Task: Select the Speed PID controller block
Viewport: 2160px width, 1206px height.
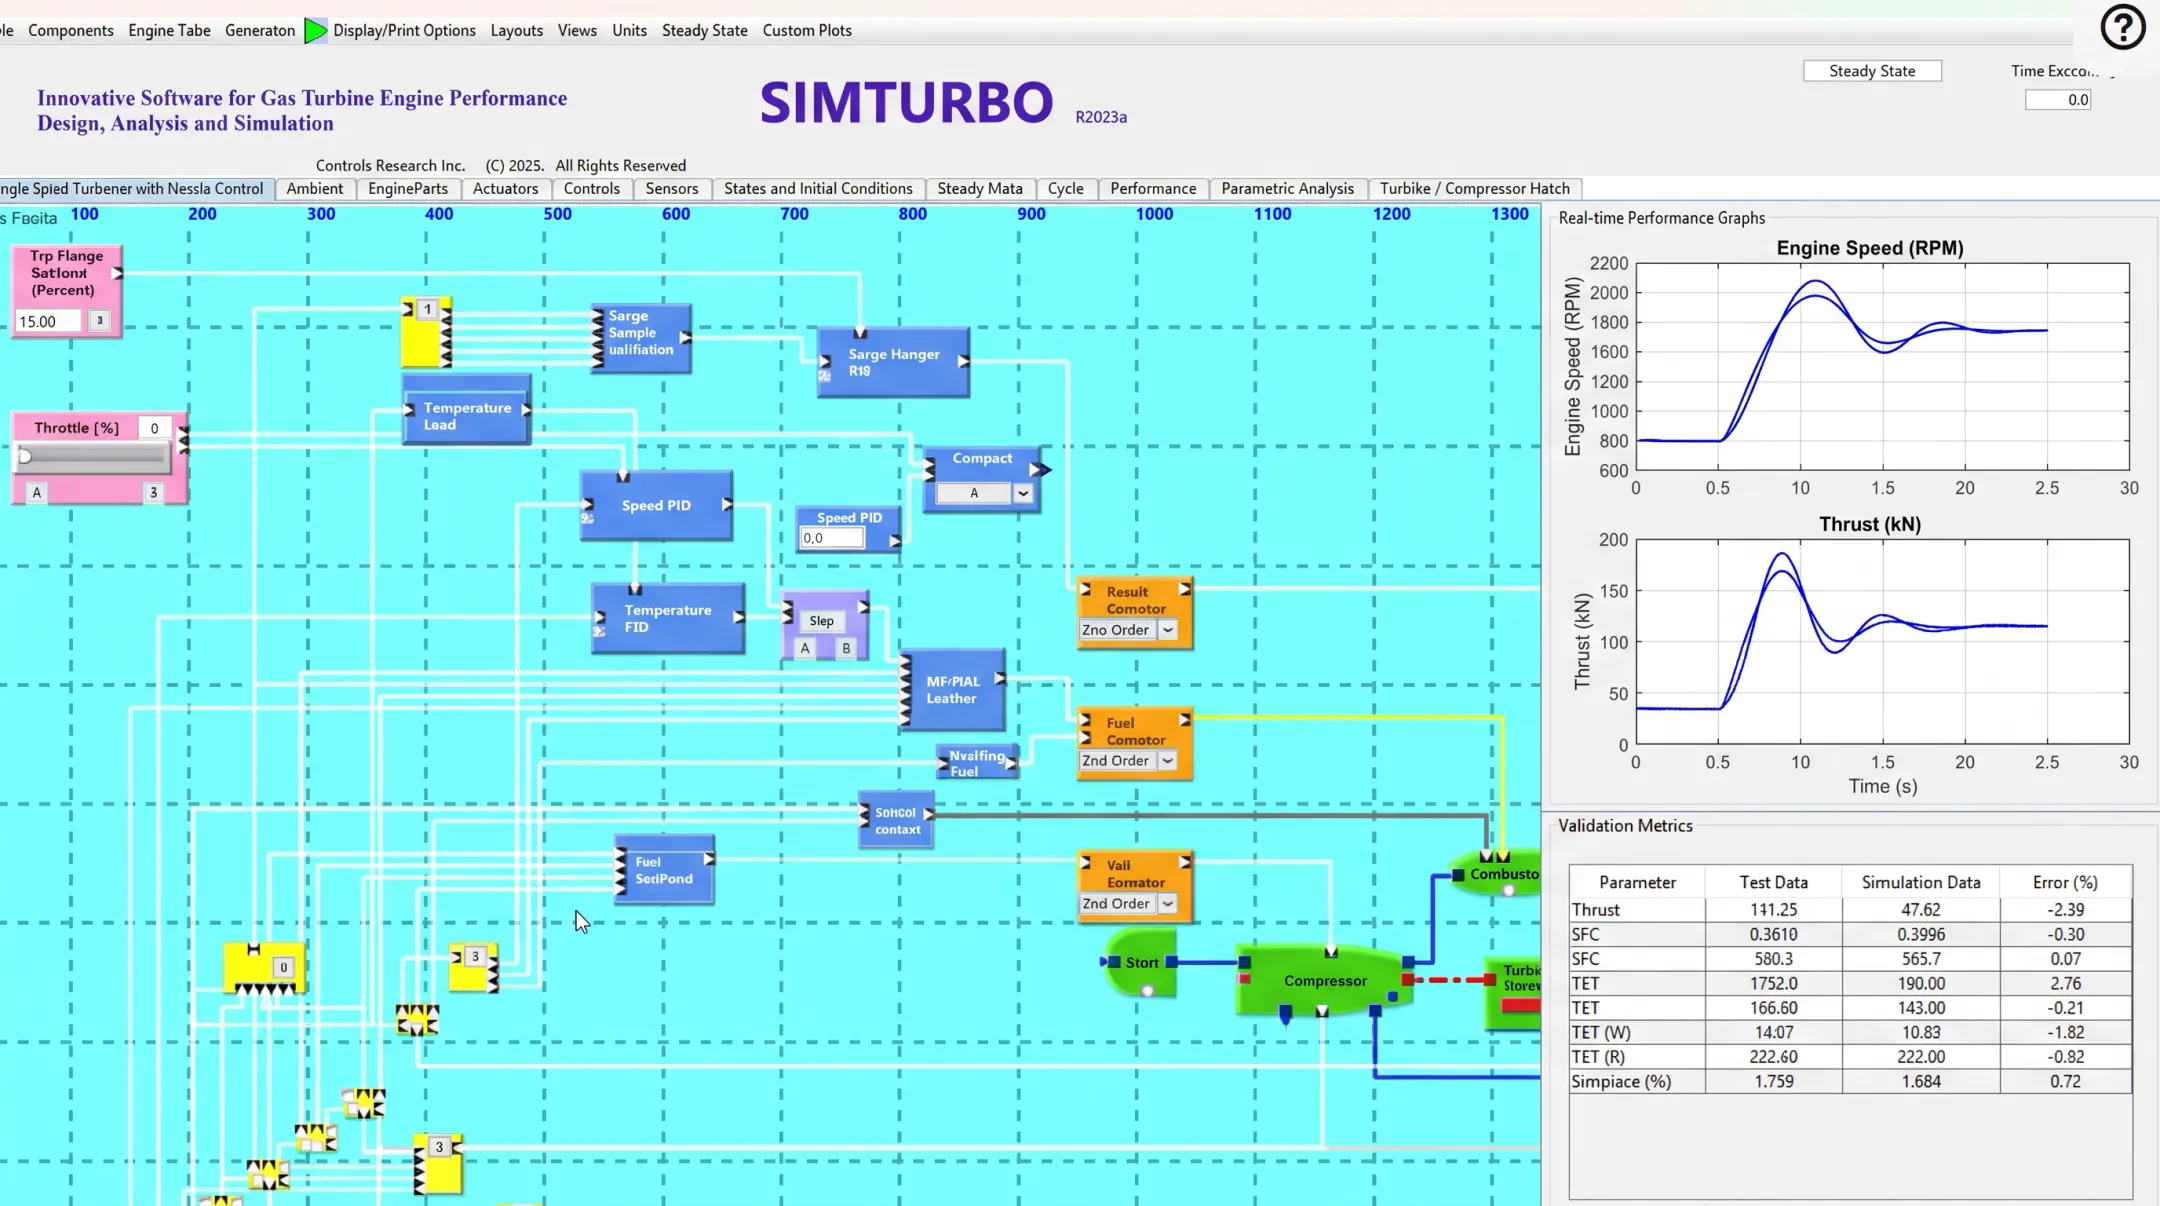Action: [657, 505]
